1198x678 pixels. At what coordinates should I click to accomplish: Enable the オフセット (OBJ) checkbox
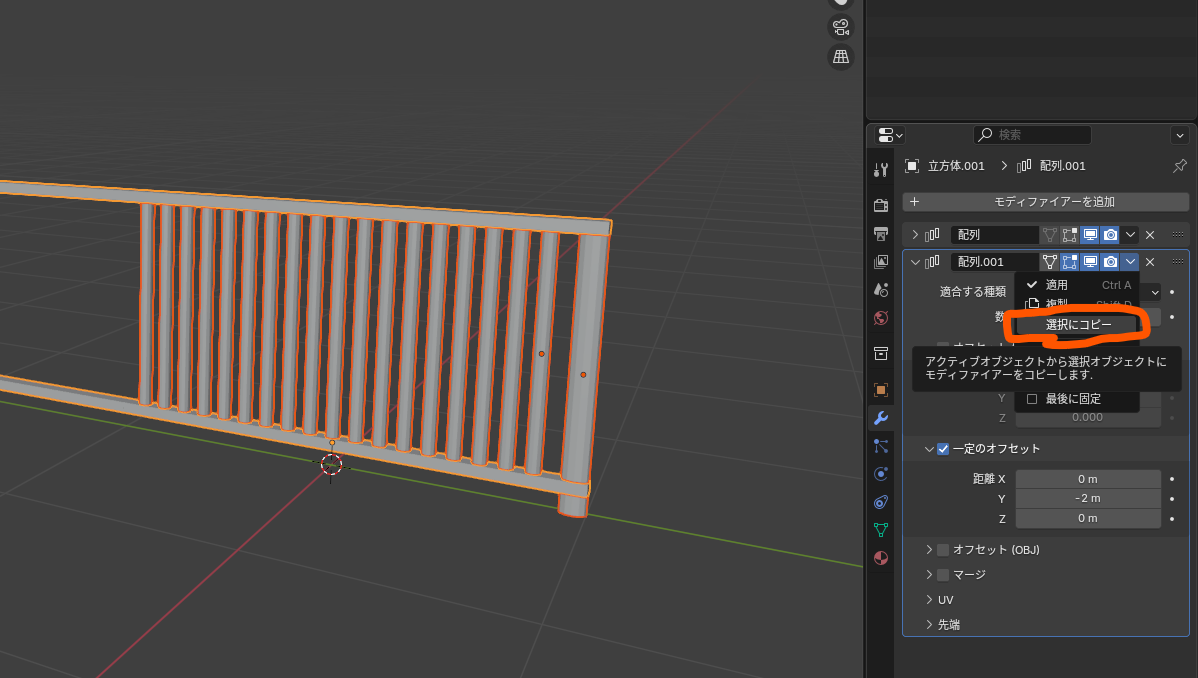(943, 550)
